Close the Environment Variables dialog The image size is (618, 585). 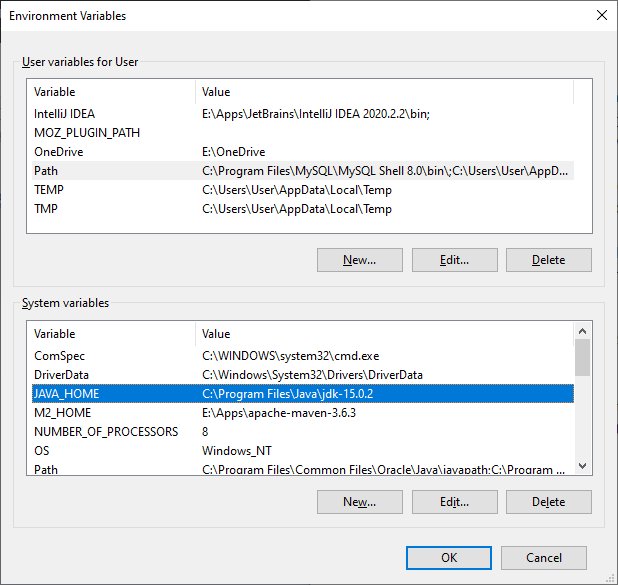pyautogui.click(x=601, y=16)
